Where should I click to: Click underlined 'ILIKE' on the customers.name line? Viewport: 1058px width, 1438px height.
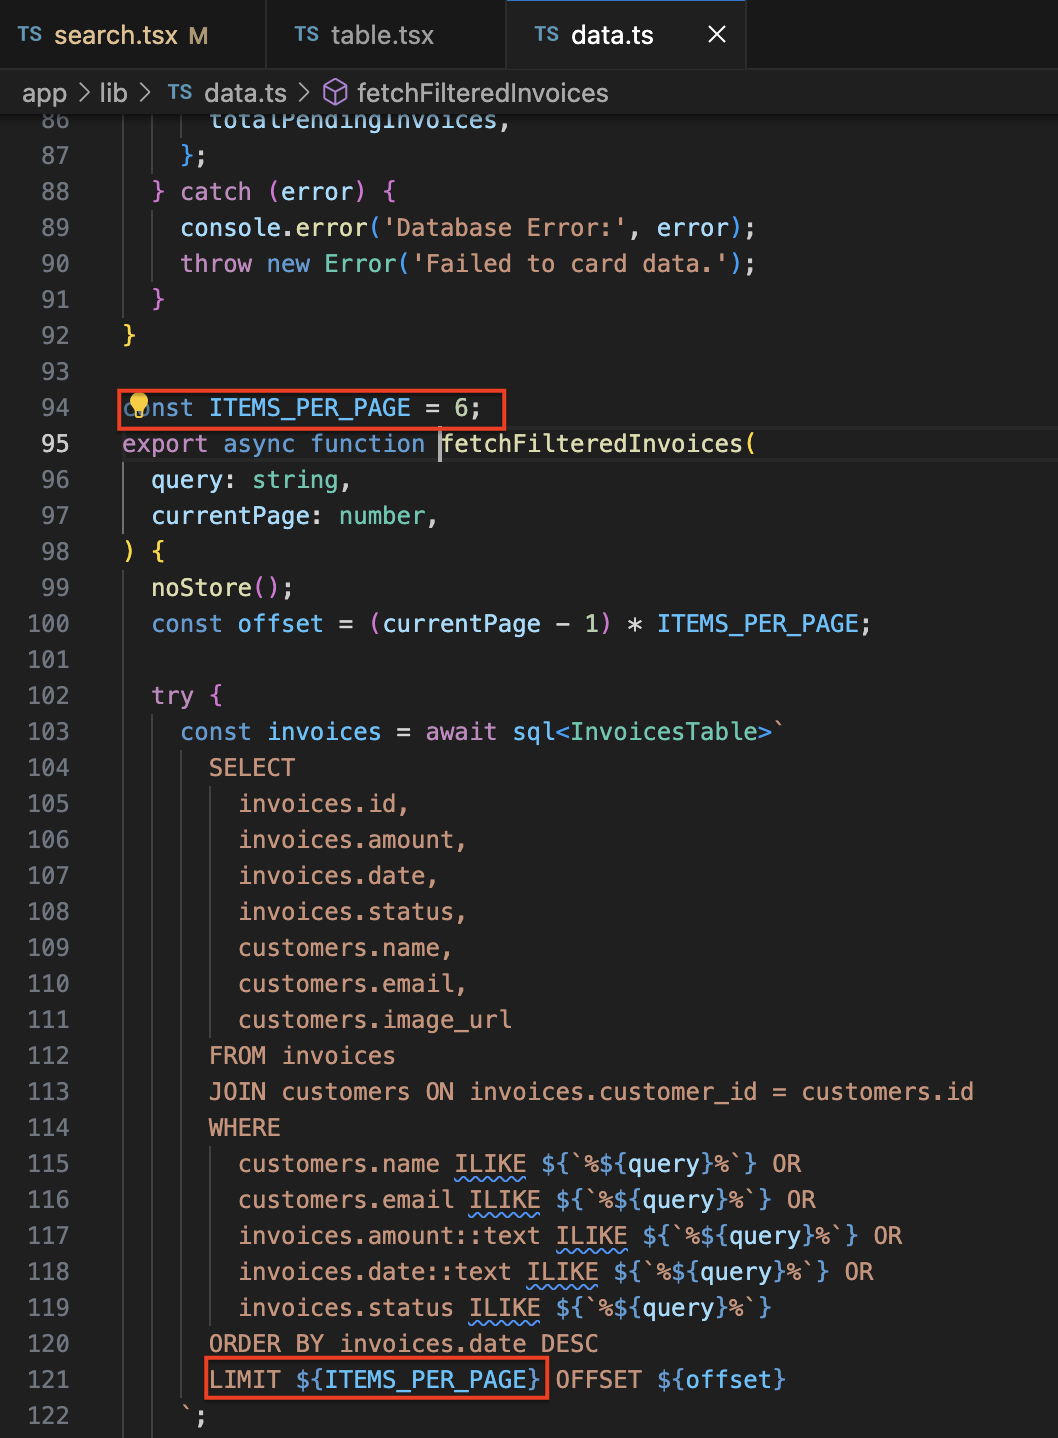(x=491, y=1164)
